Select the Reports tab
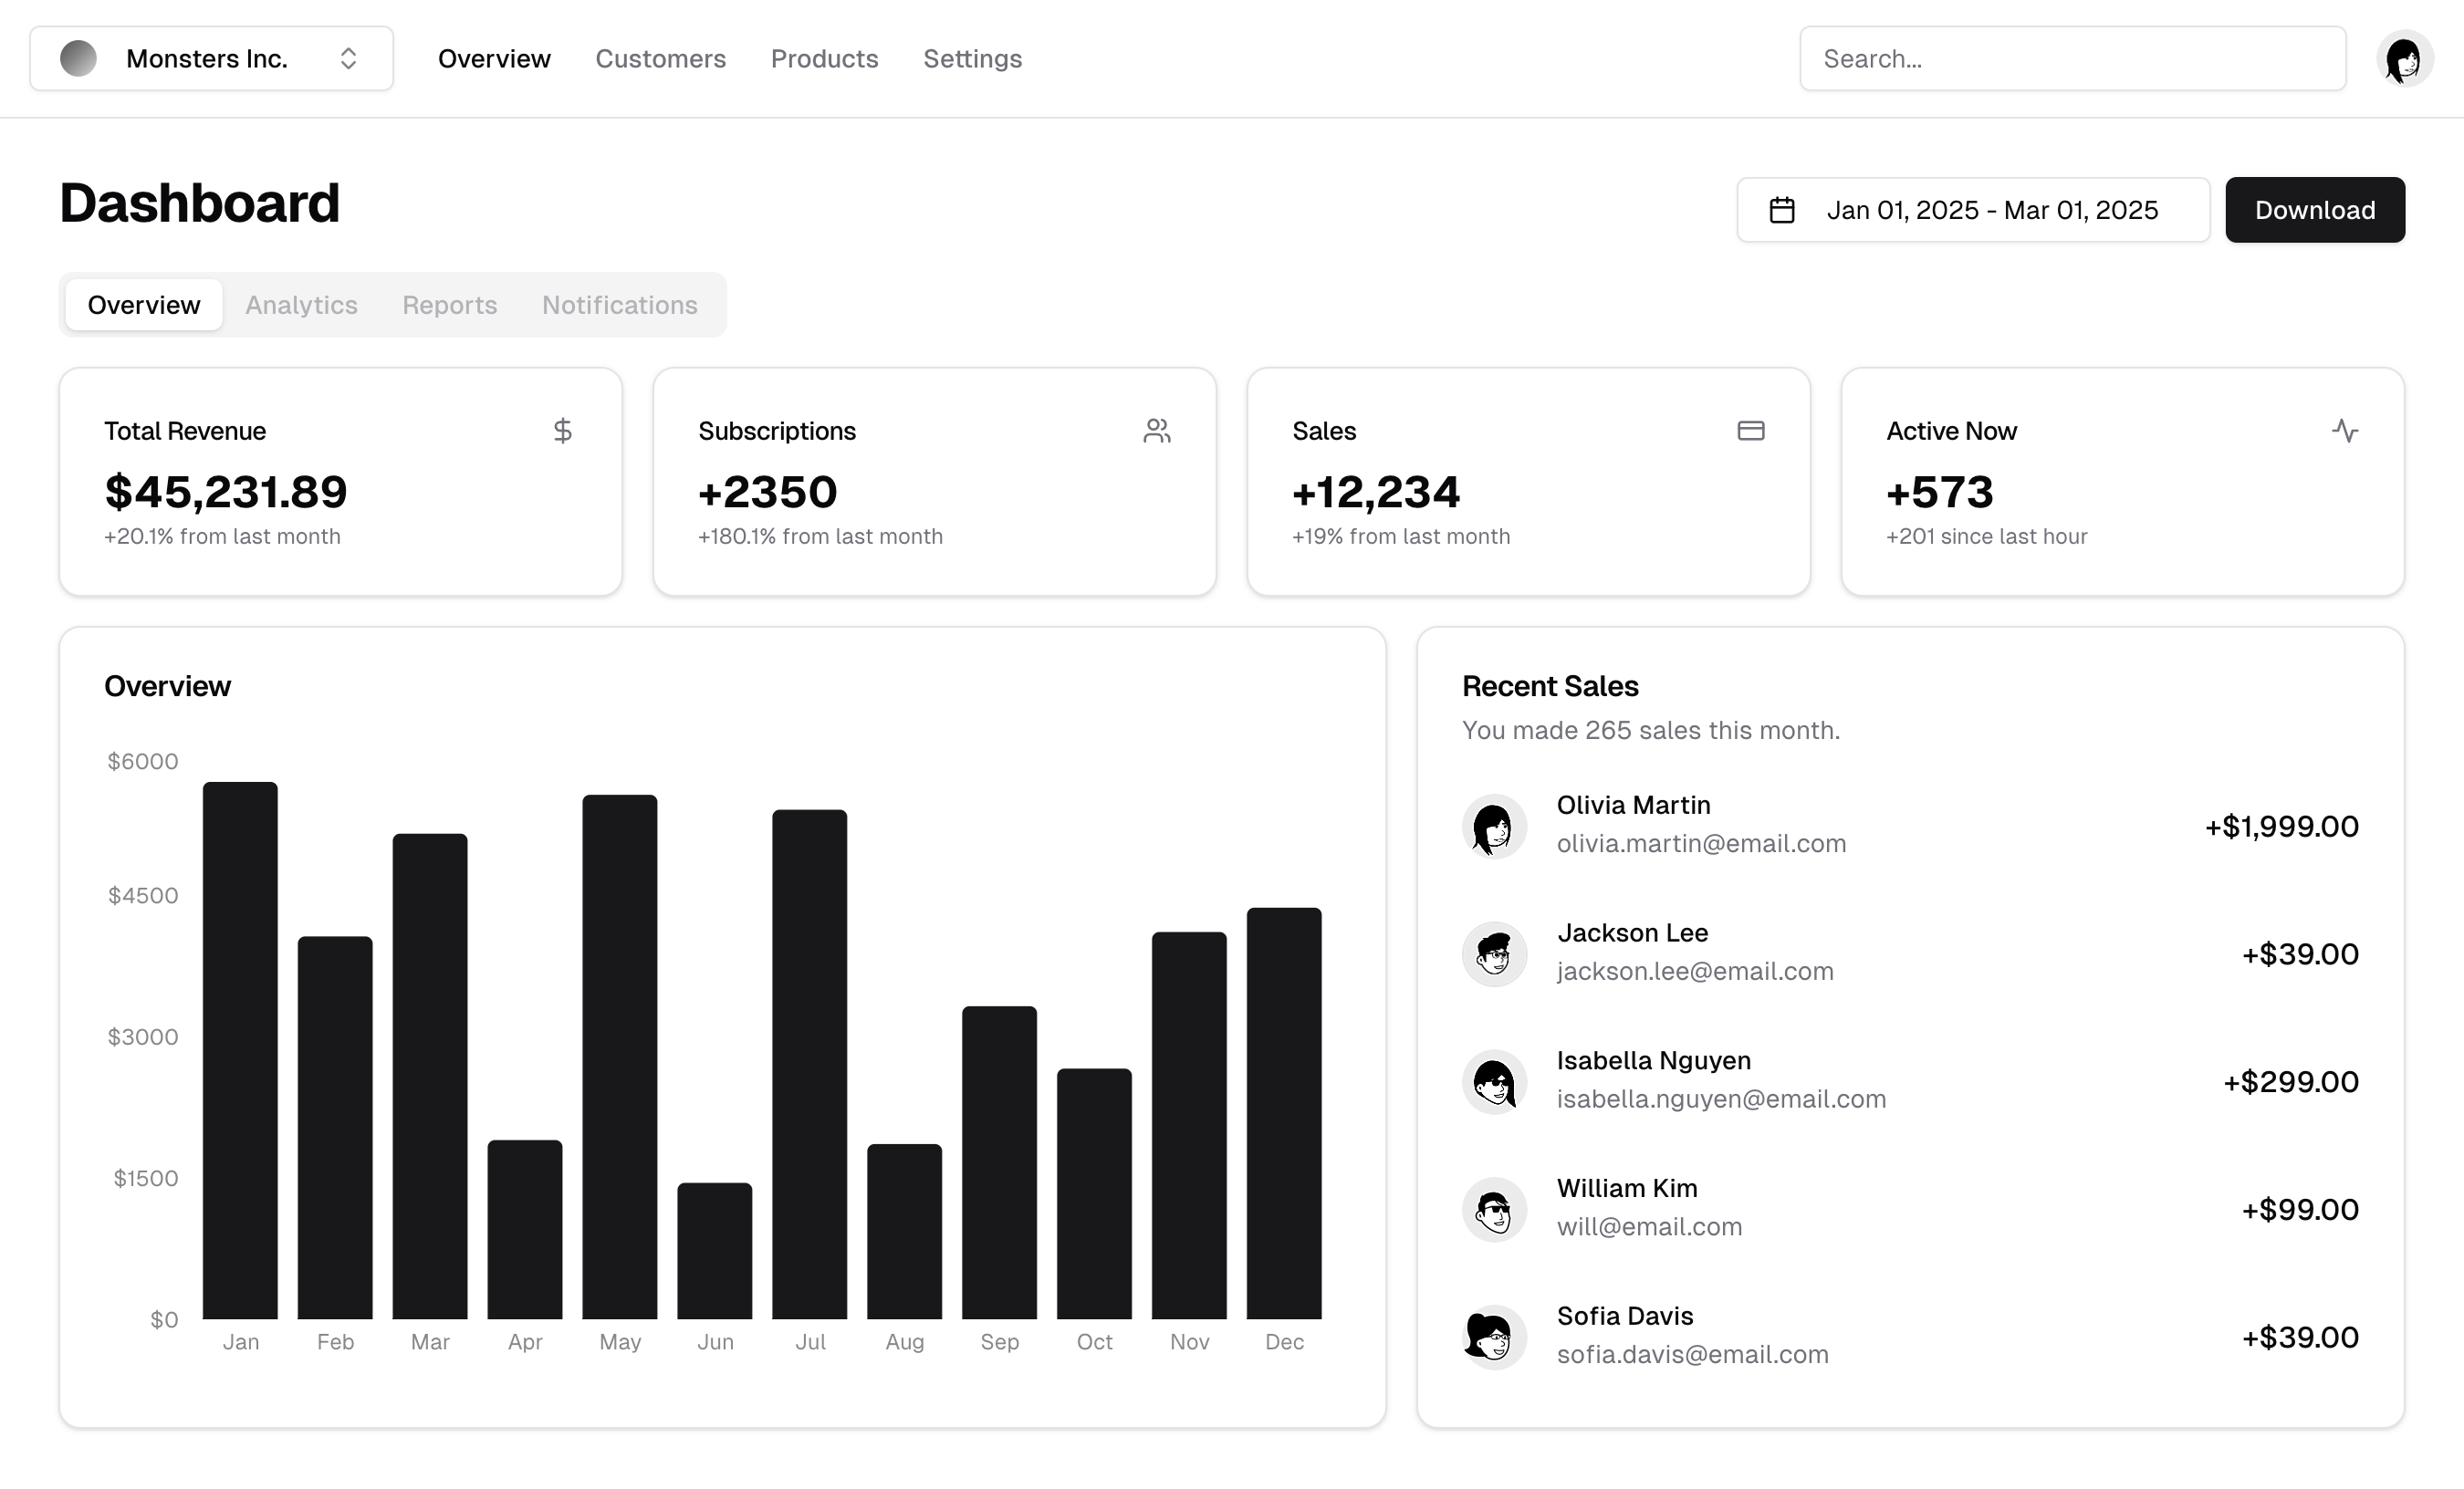Image resolution: width=2464 pixels, height=1489 pixels. [449, 305]
